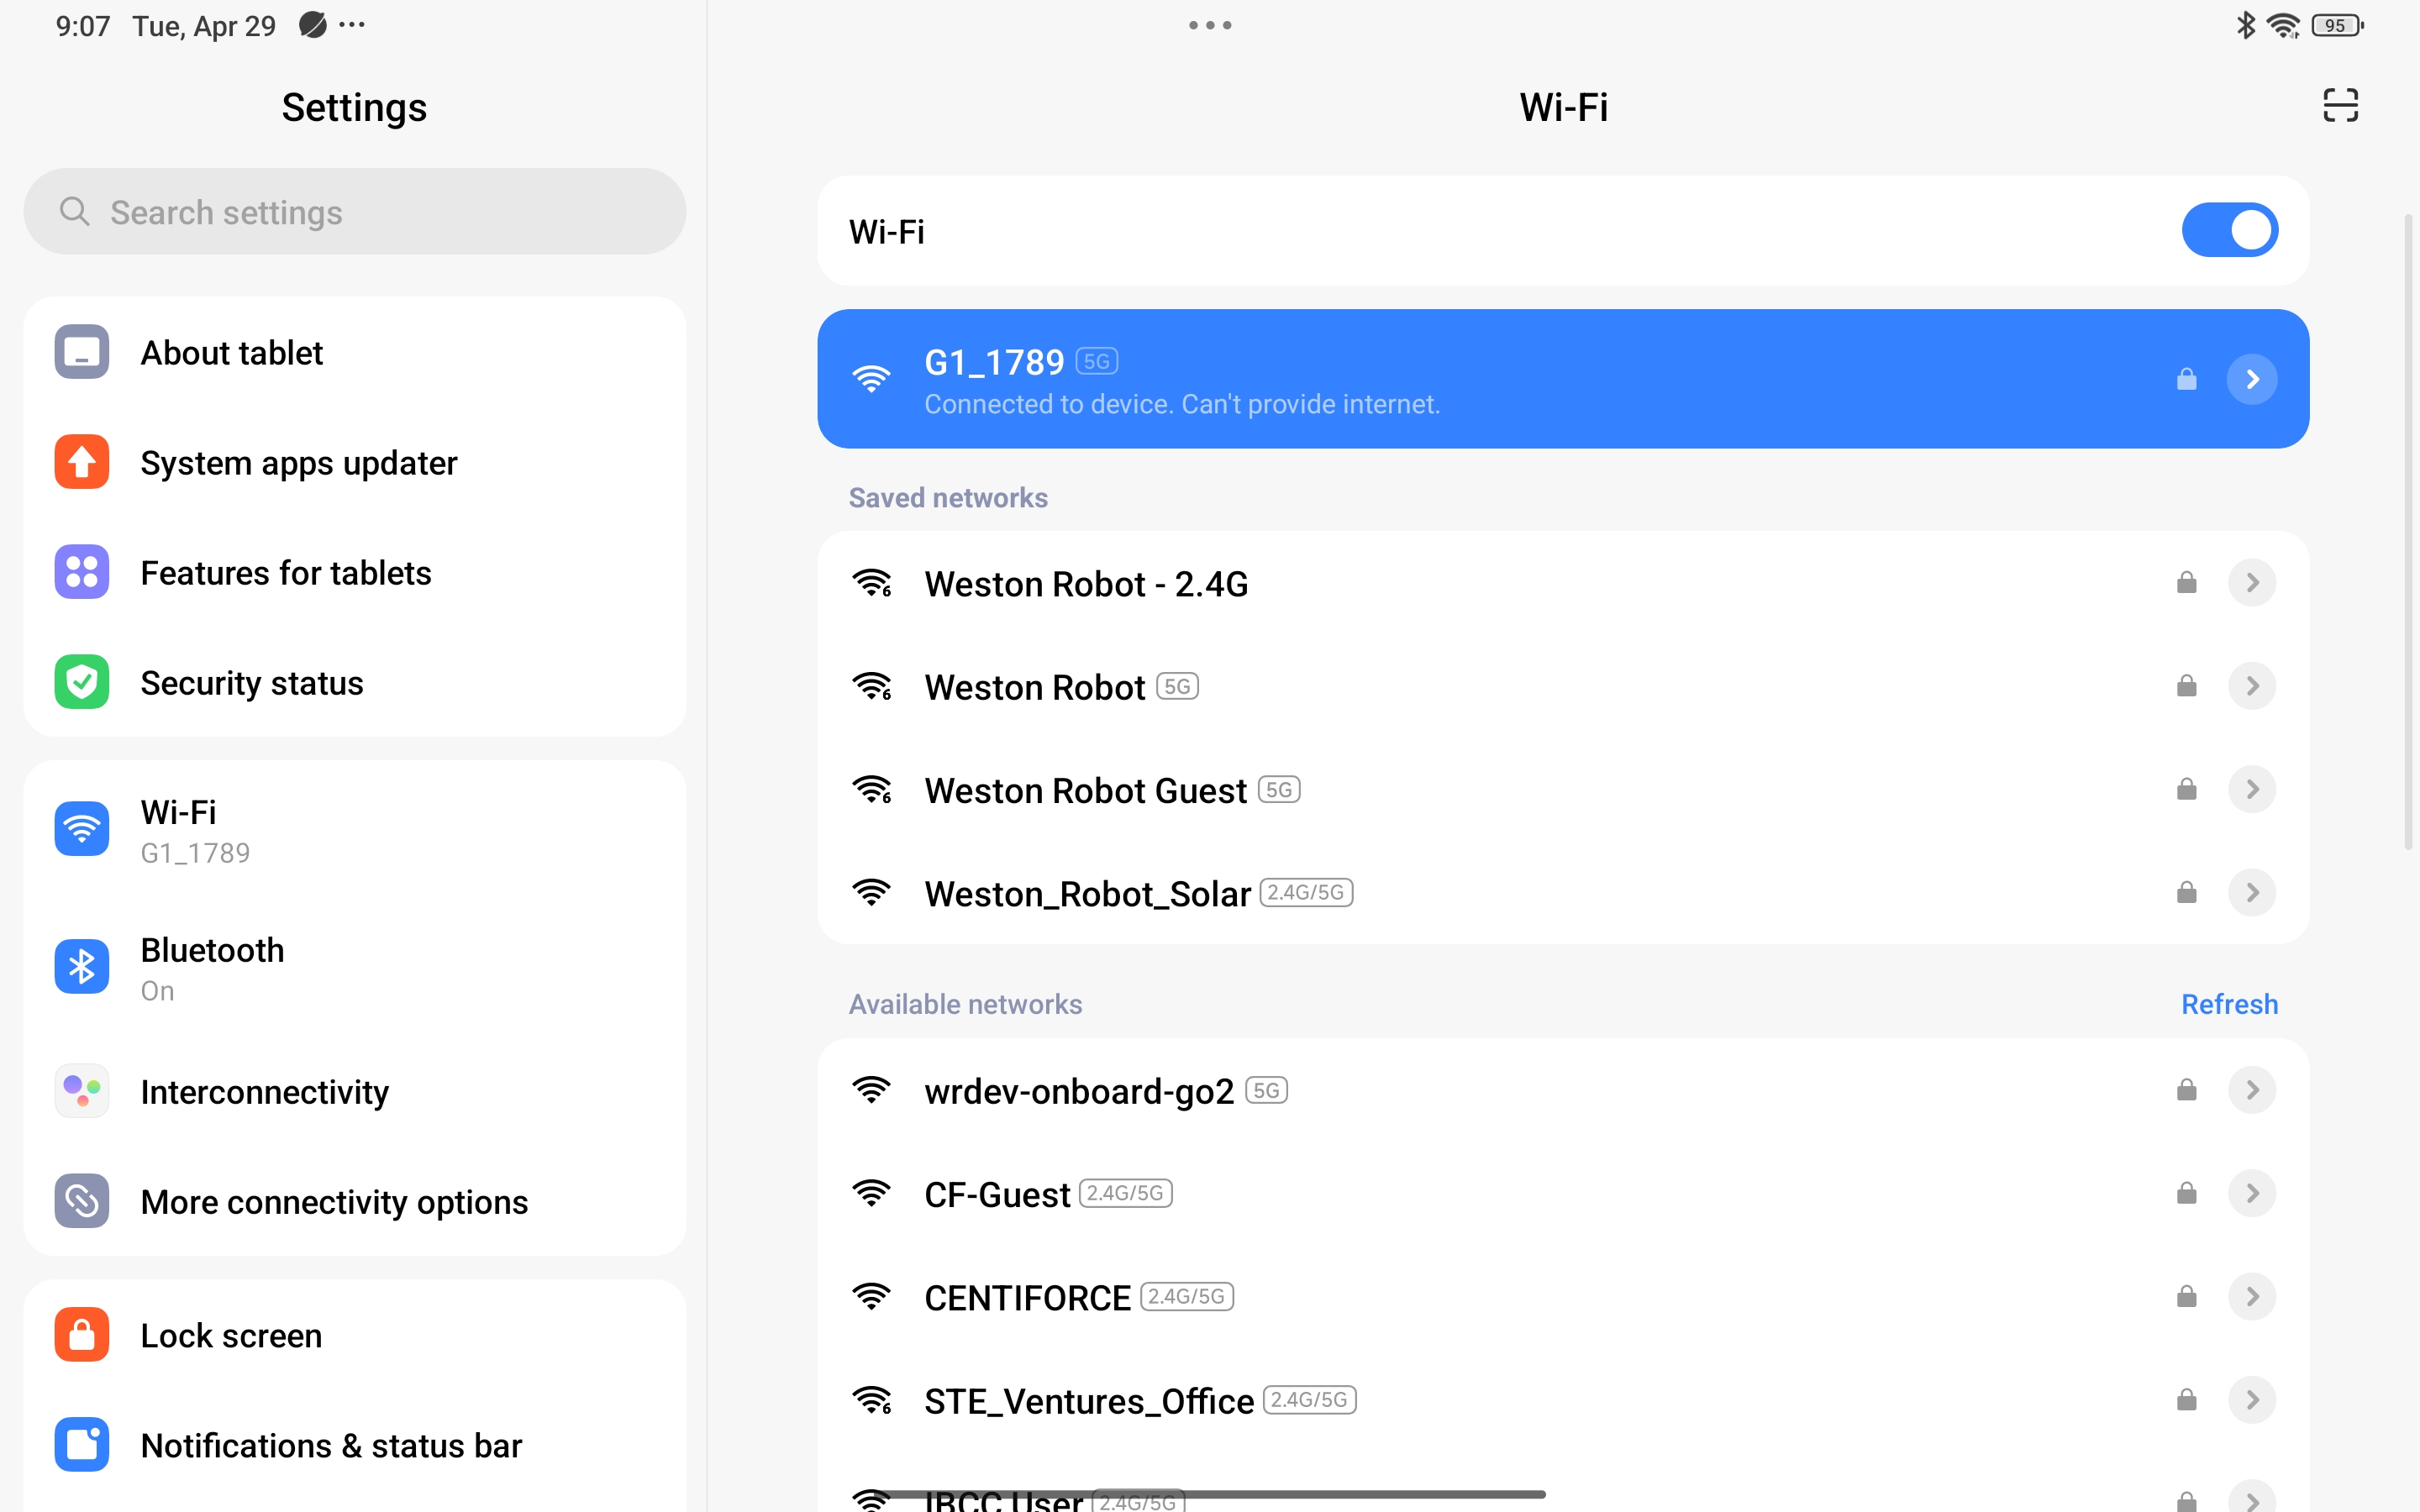This screenshot has height=1512, width=2420.
Task: Open About tablet settings
Action: tap(355, 352)
